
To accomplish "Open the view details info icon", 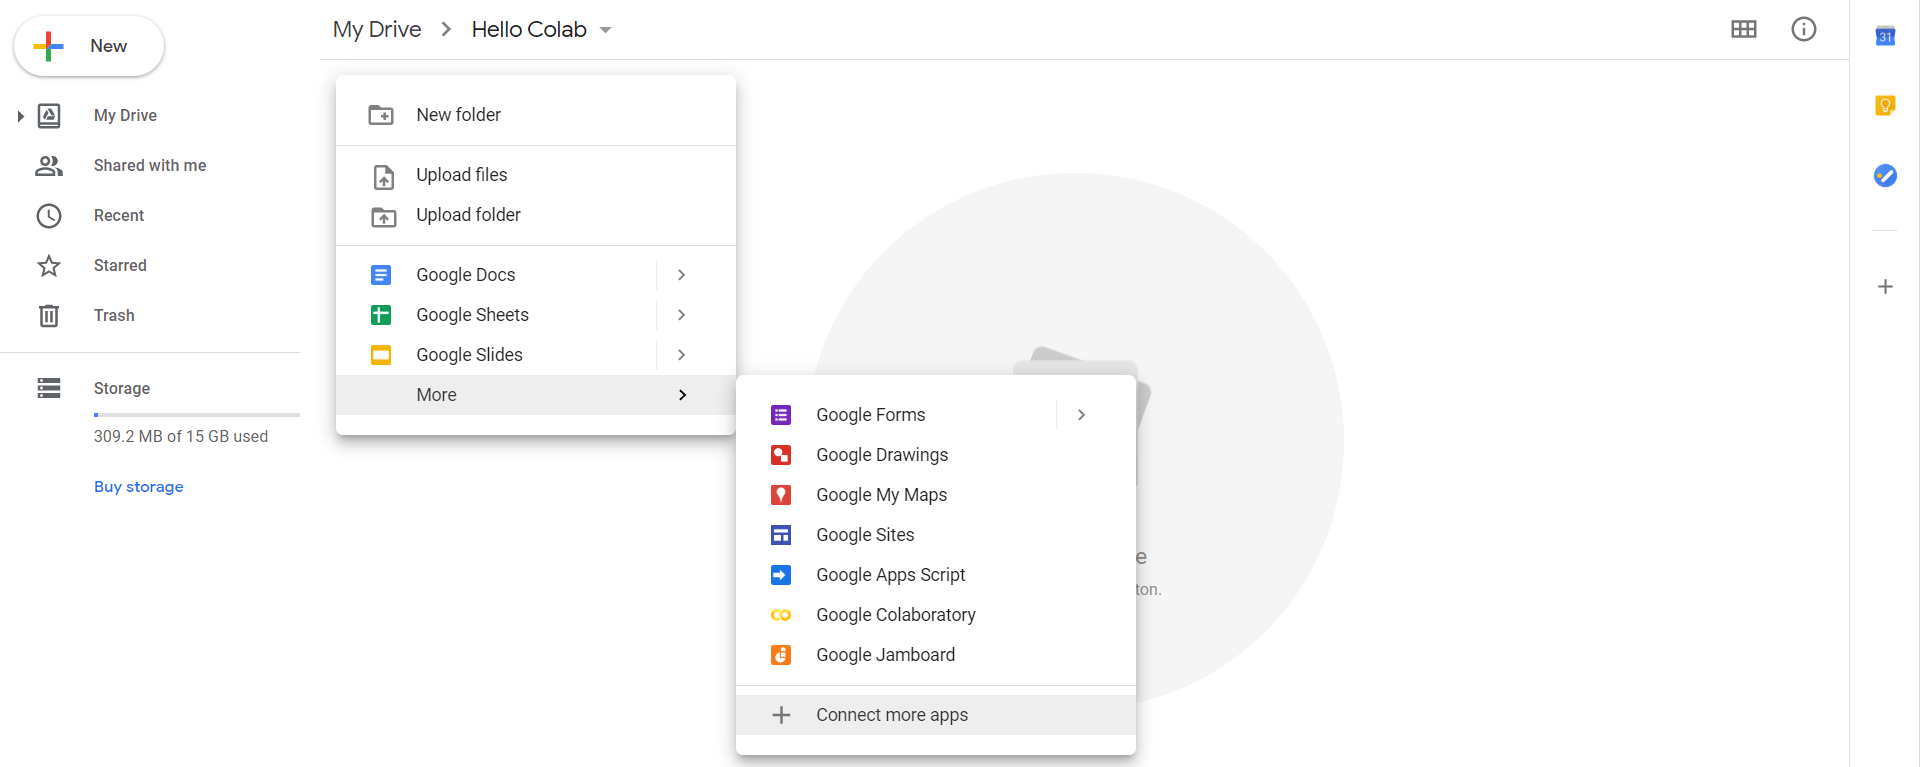I will [x=1804, y=29].
